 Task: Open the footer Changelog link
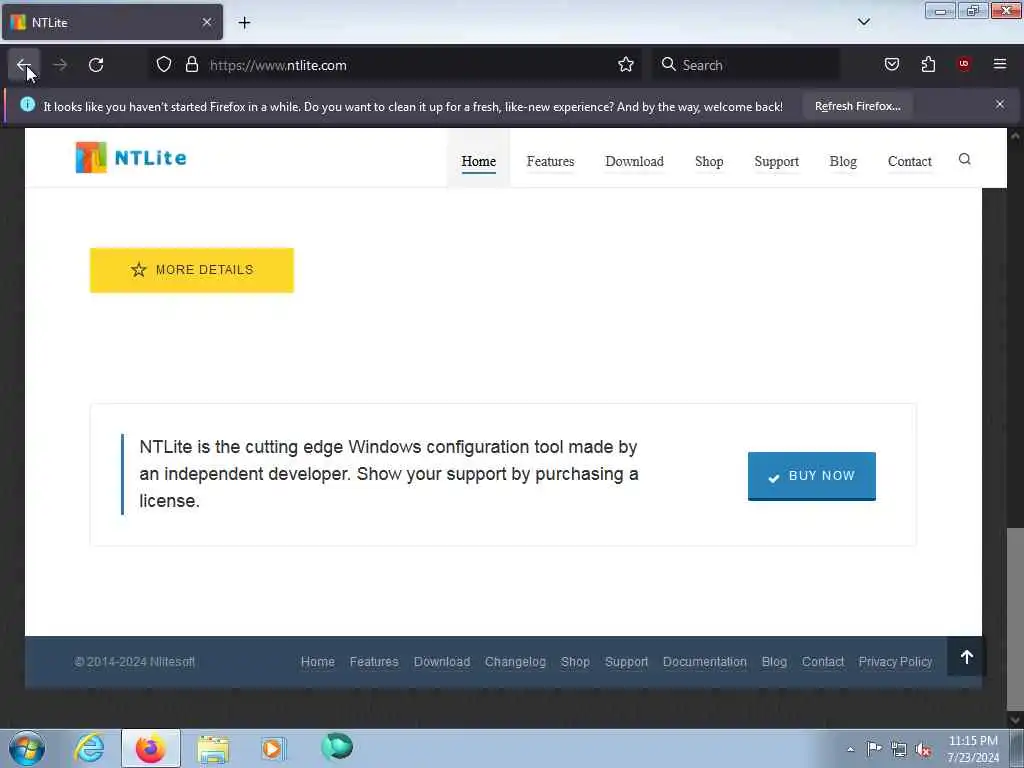coord(515,662)
